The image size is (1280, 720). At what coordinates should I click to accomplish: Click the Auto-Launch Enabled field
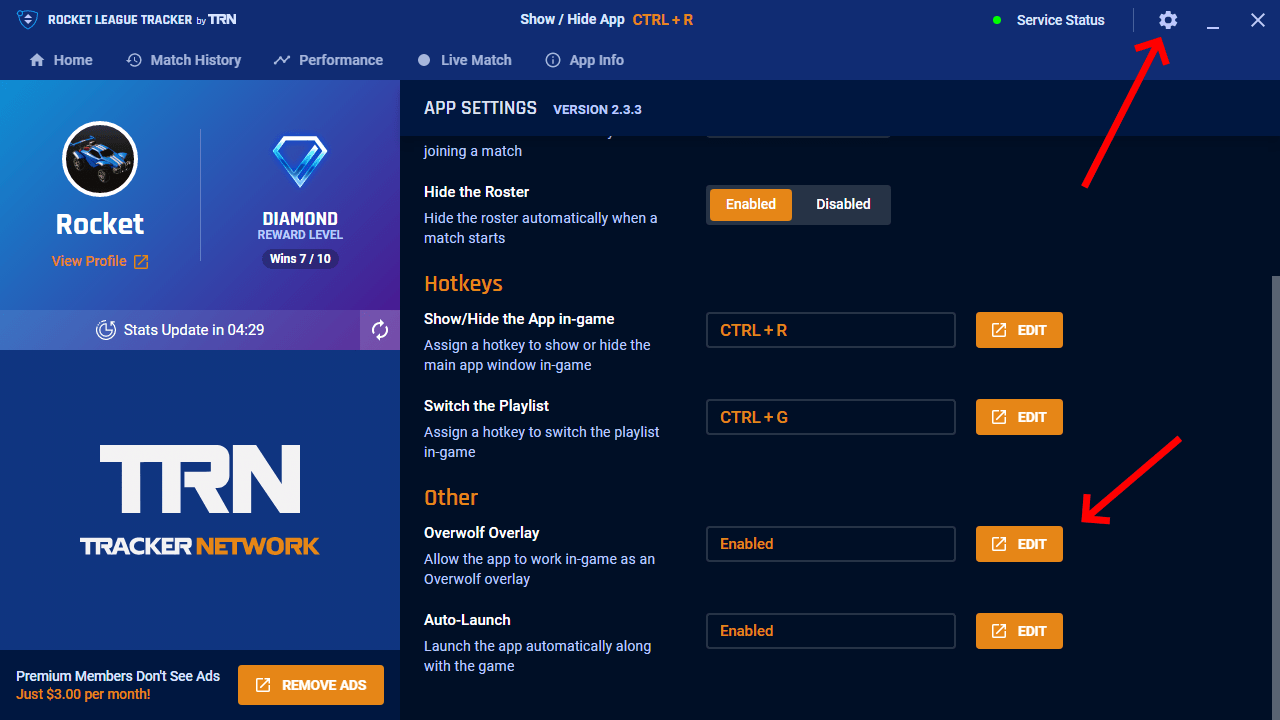[x=831, y=631]
